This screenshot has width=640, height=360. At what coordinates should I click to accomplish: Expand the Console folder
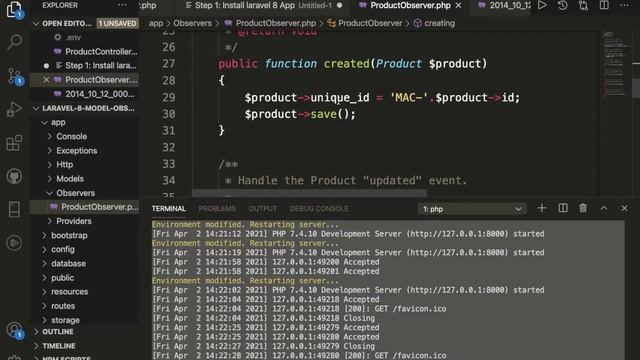(50, 136)
